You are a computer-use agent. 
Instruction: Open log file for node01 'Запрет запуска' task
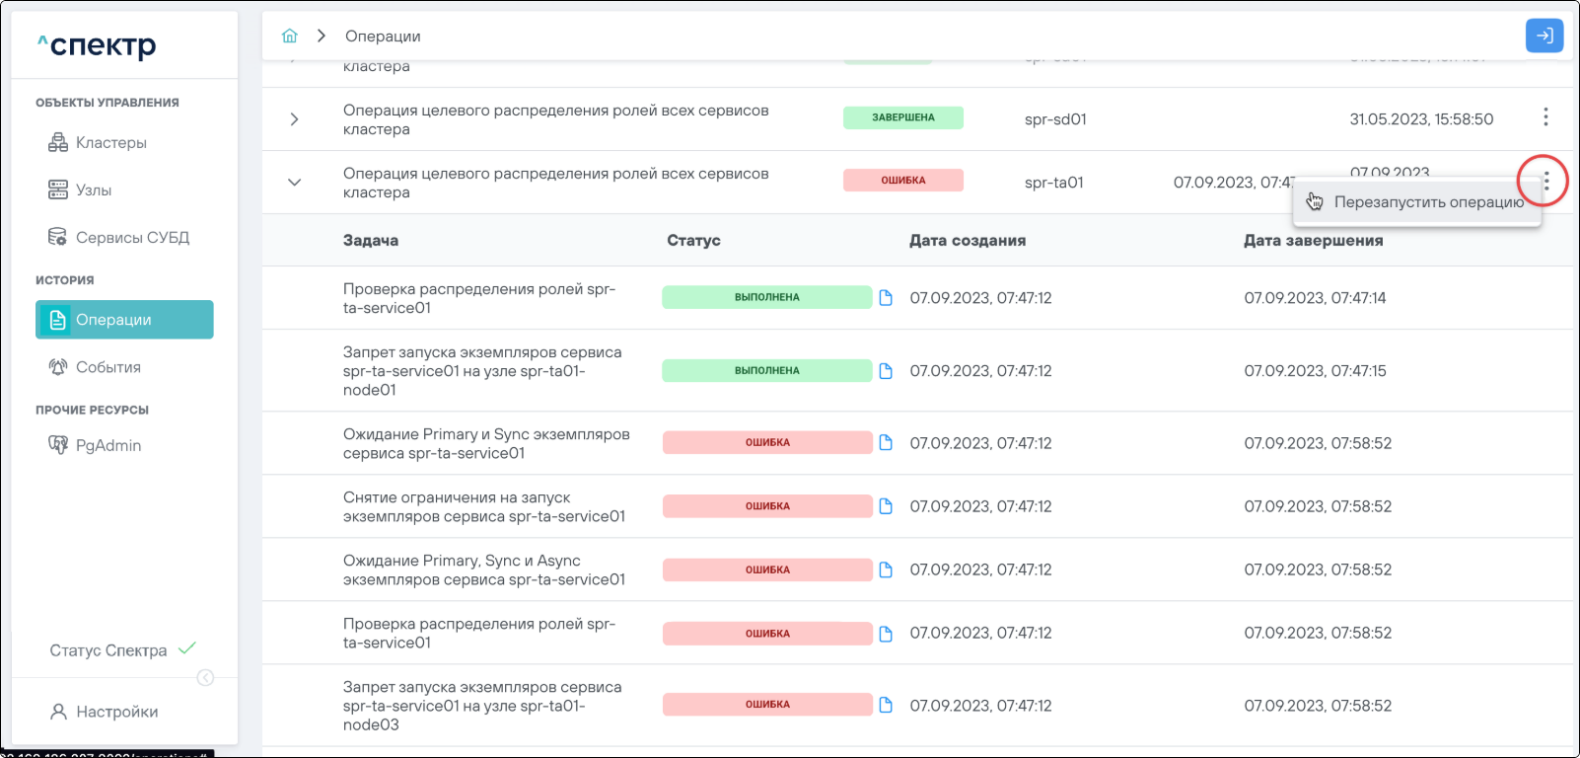click(x=885, y=371)
